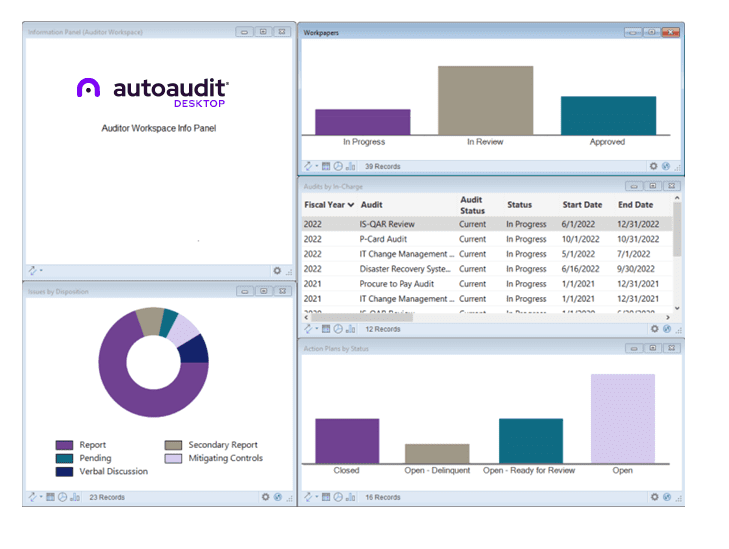
Task: Expand refresh dropdown arrow in Information Panel
Action: [41, 270]
